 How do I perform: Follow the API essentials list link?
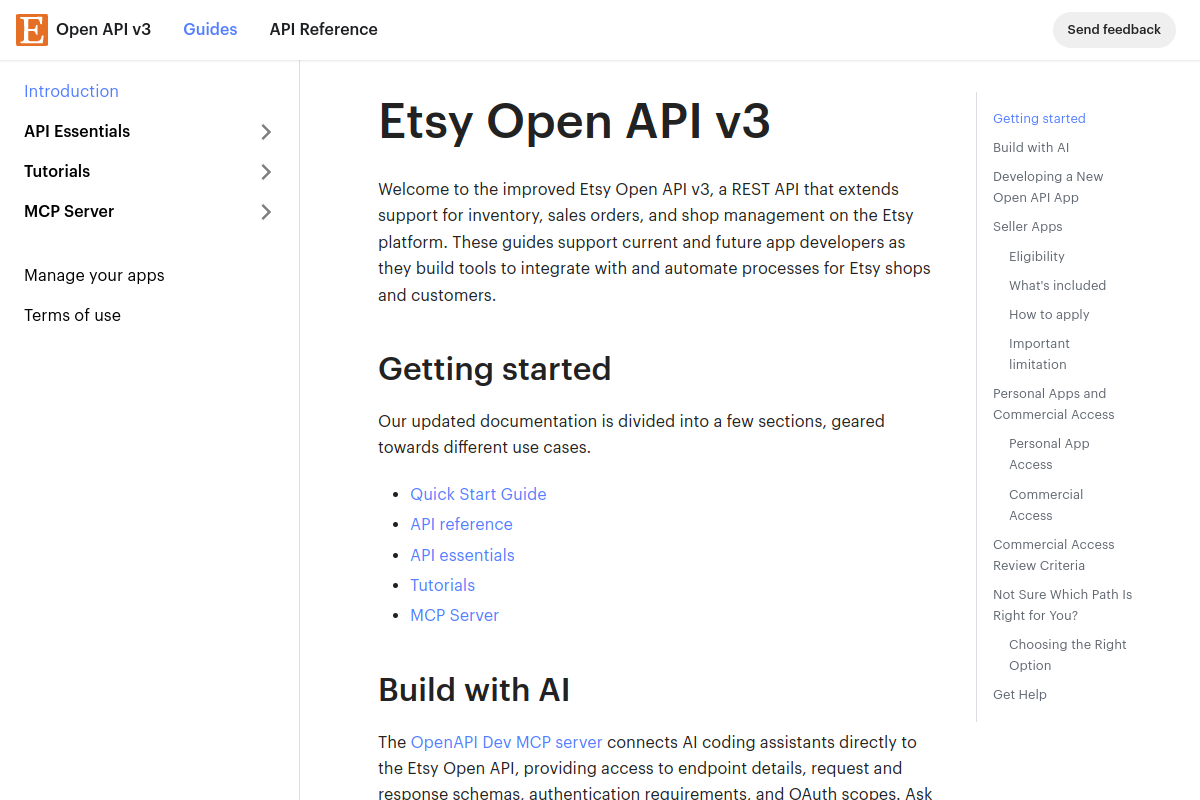click(x=462, y=555)
